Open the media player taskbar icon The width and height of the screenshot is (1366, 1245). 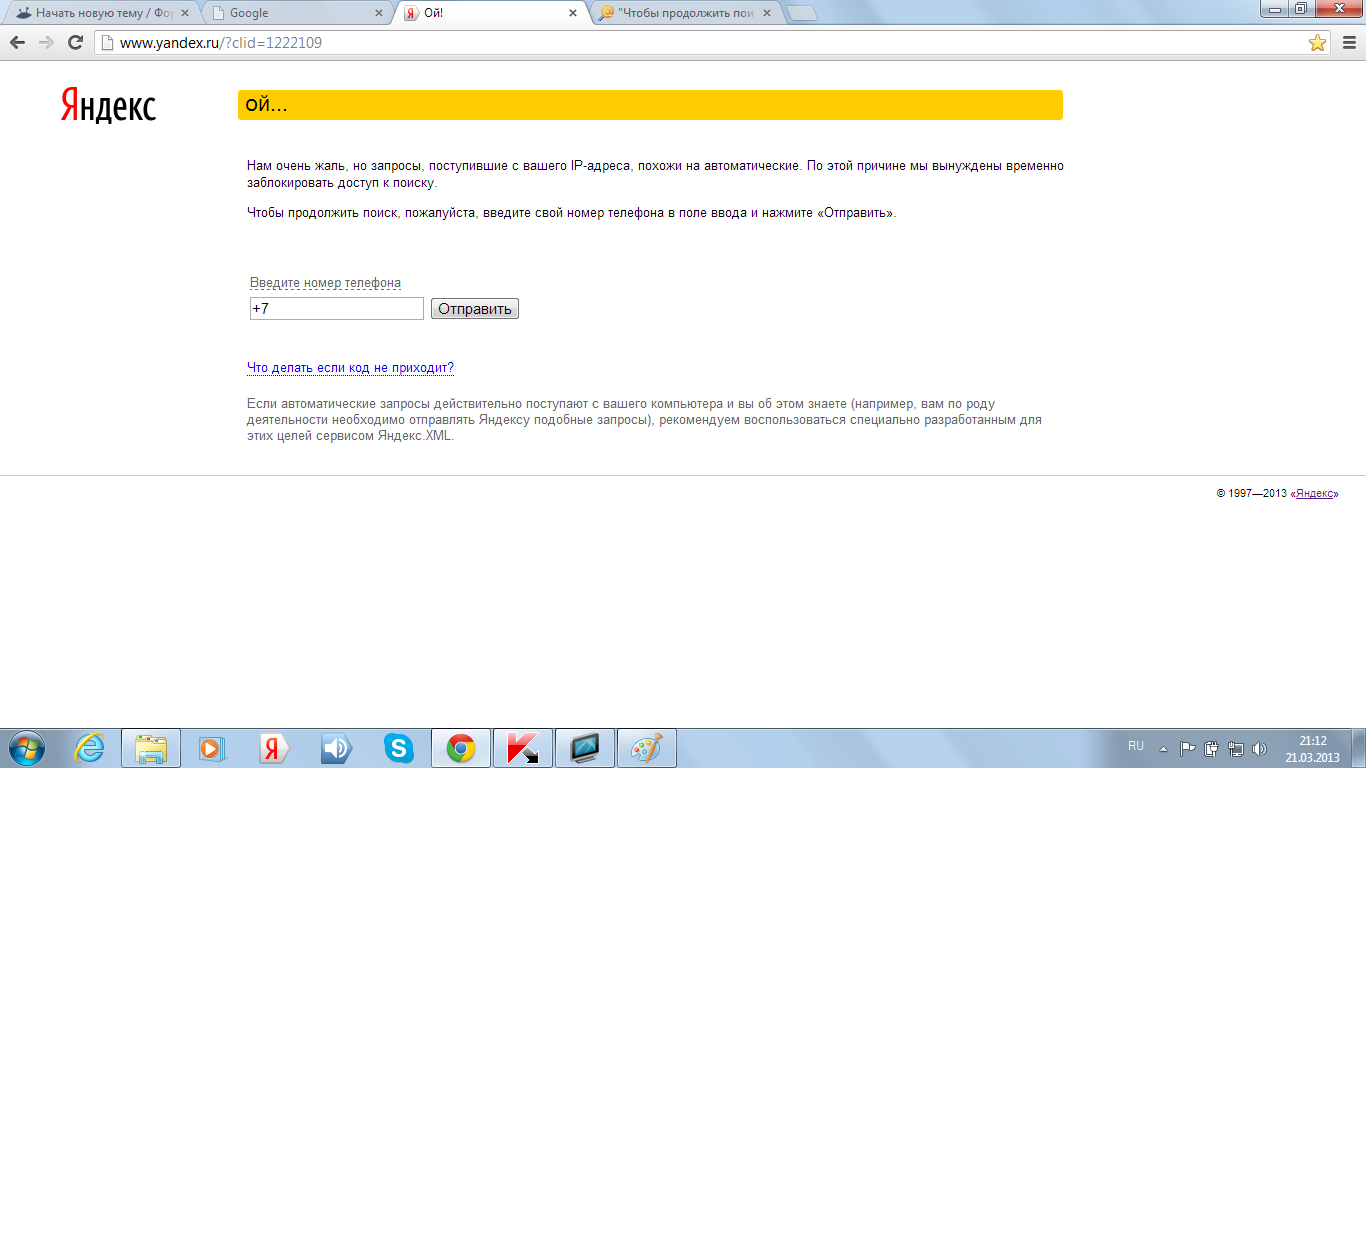point(212,748)
